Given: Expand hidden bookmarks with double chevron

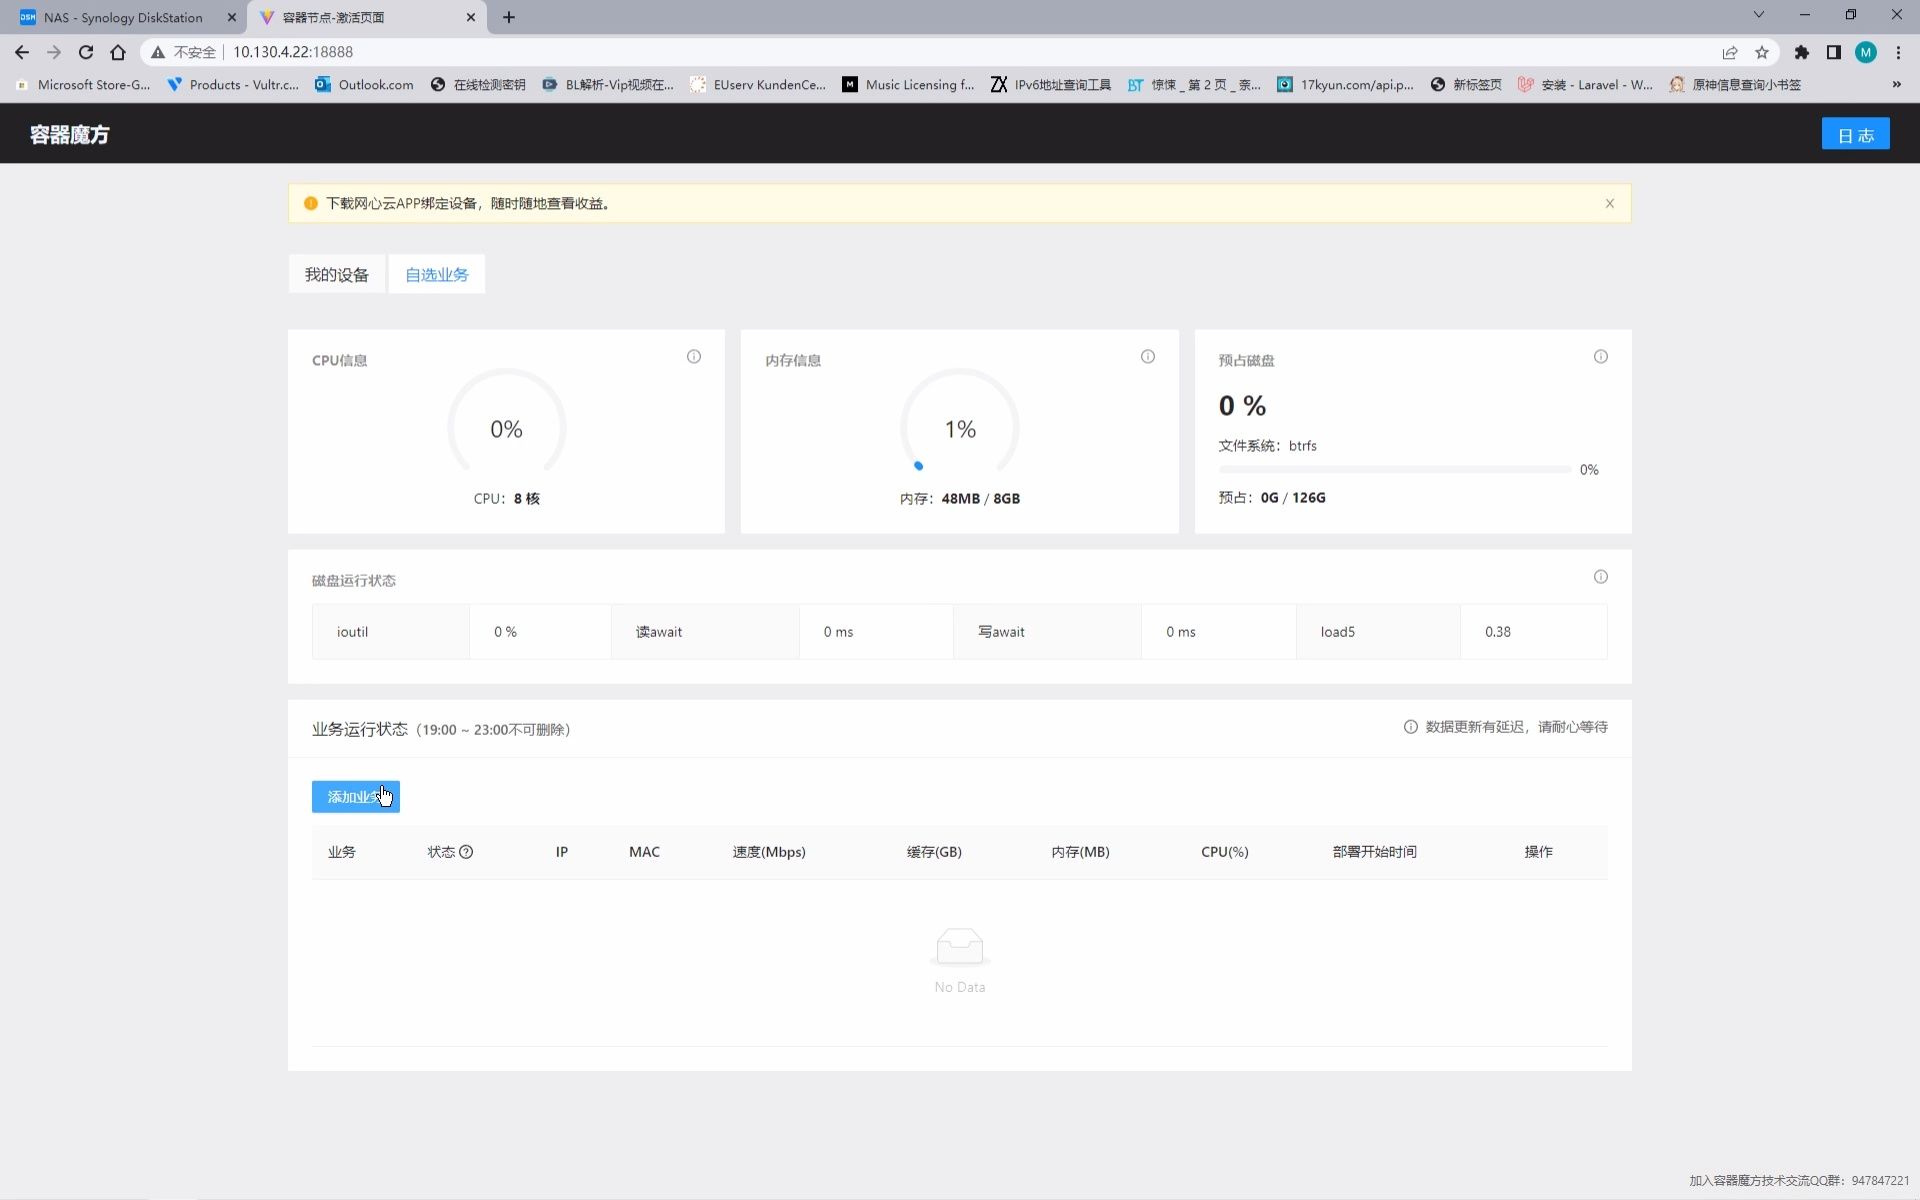Looking at the screenshot, I should pos(1897,85).
